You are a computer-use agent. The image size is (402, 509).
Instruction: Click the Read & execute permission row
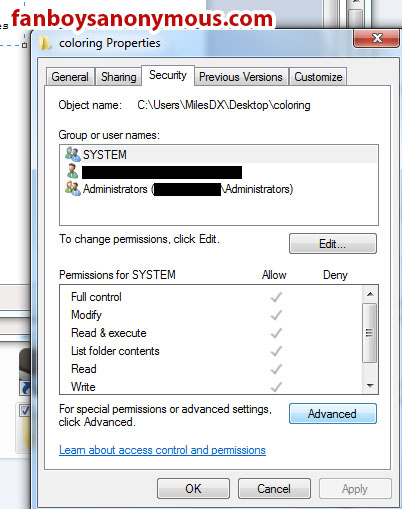coord(211,333)
